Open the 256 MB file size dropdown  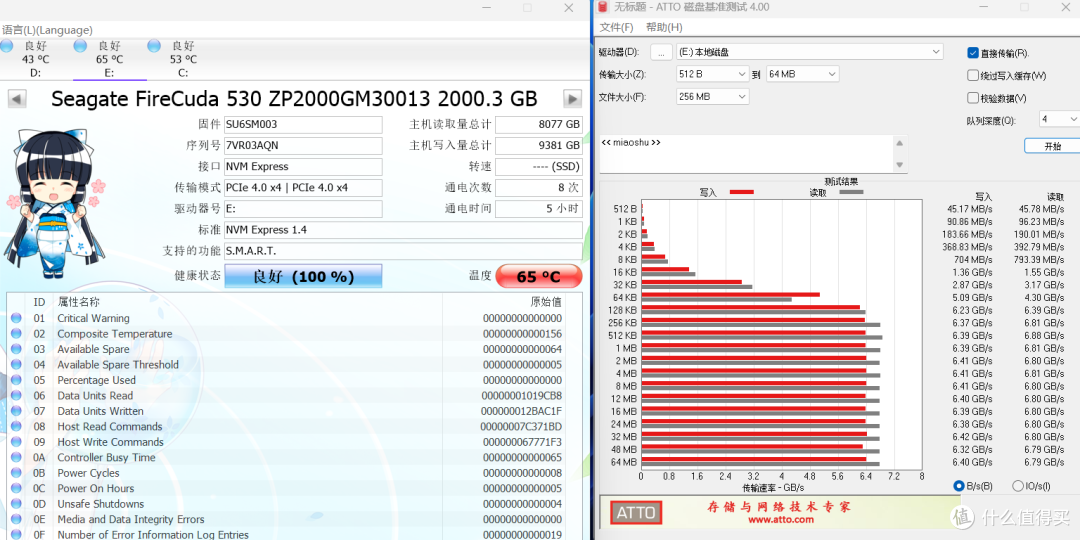[712, 97]
